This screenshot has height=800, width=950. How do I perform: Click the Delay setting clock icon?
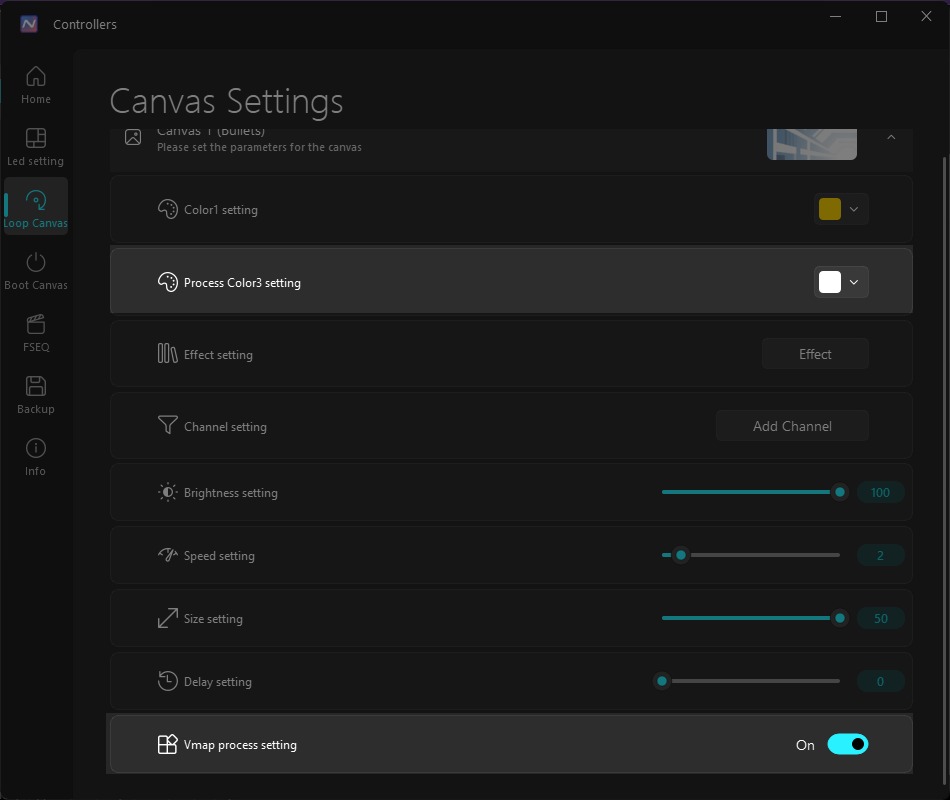click(167, 681)
